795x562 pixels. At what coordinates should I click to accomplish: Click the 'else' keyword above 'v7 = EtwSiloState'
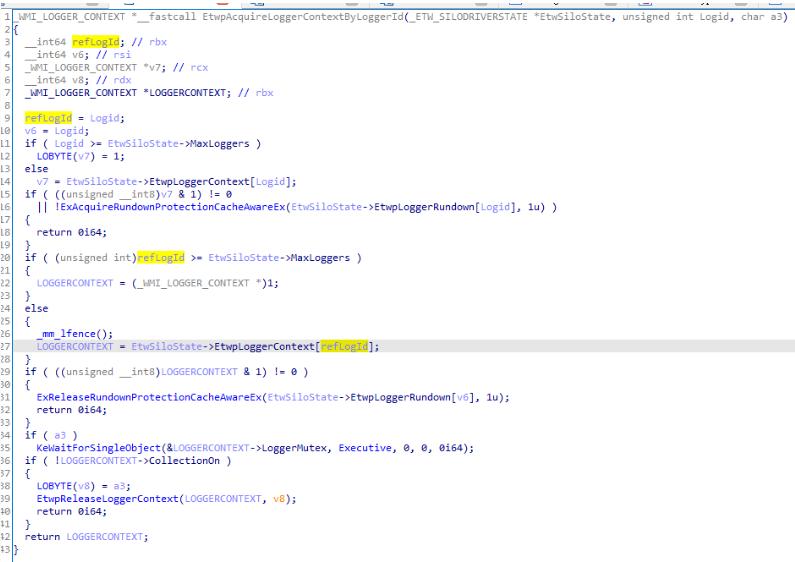click(x=37, y=168)
